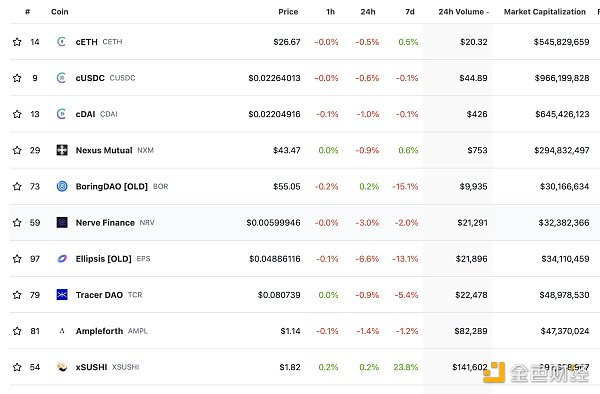Open the Tracer DAO coin link
The width and height of the screenshot is (600, 394).
tap(99, 295)
